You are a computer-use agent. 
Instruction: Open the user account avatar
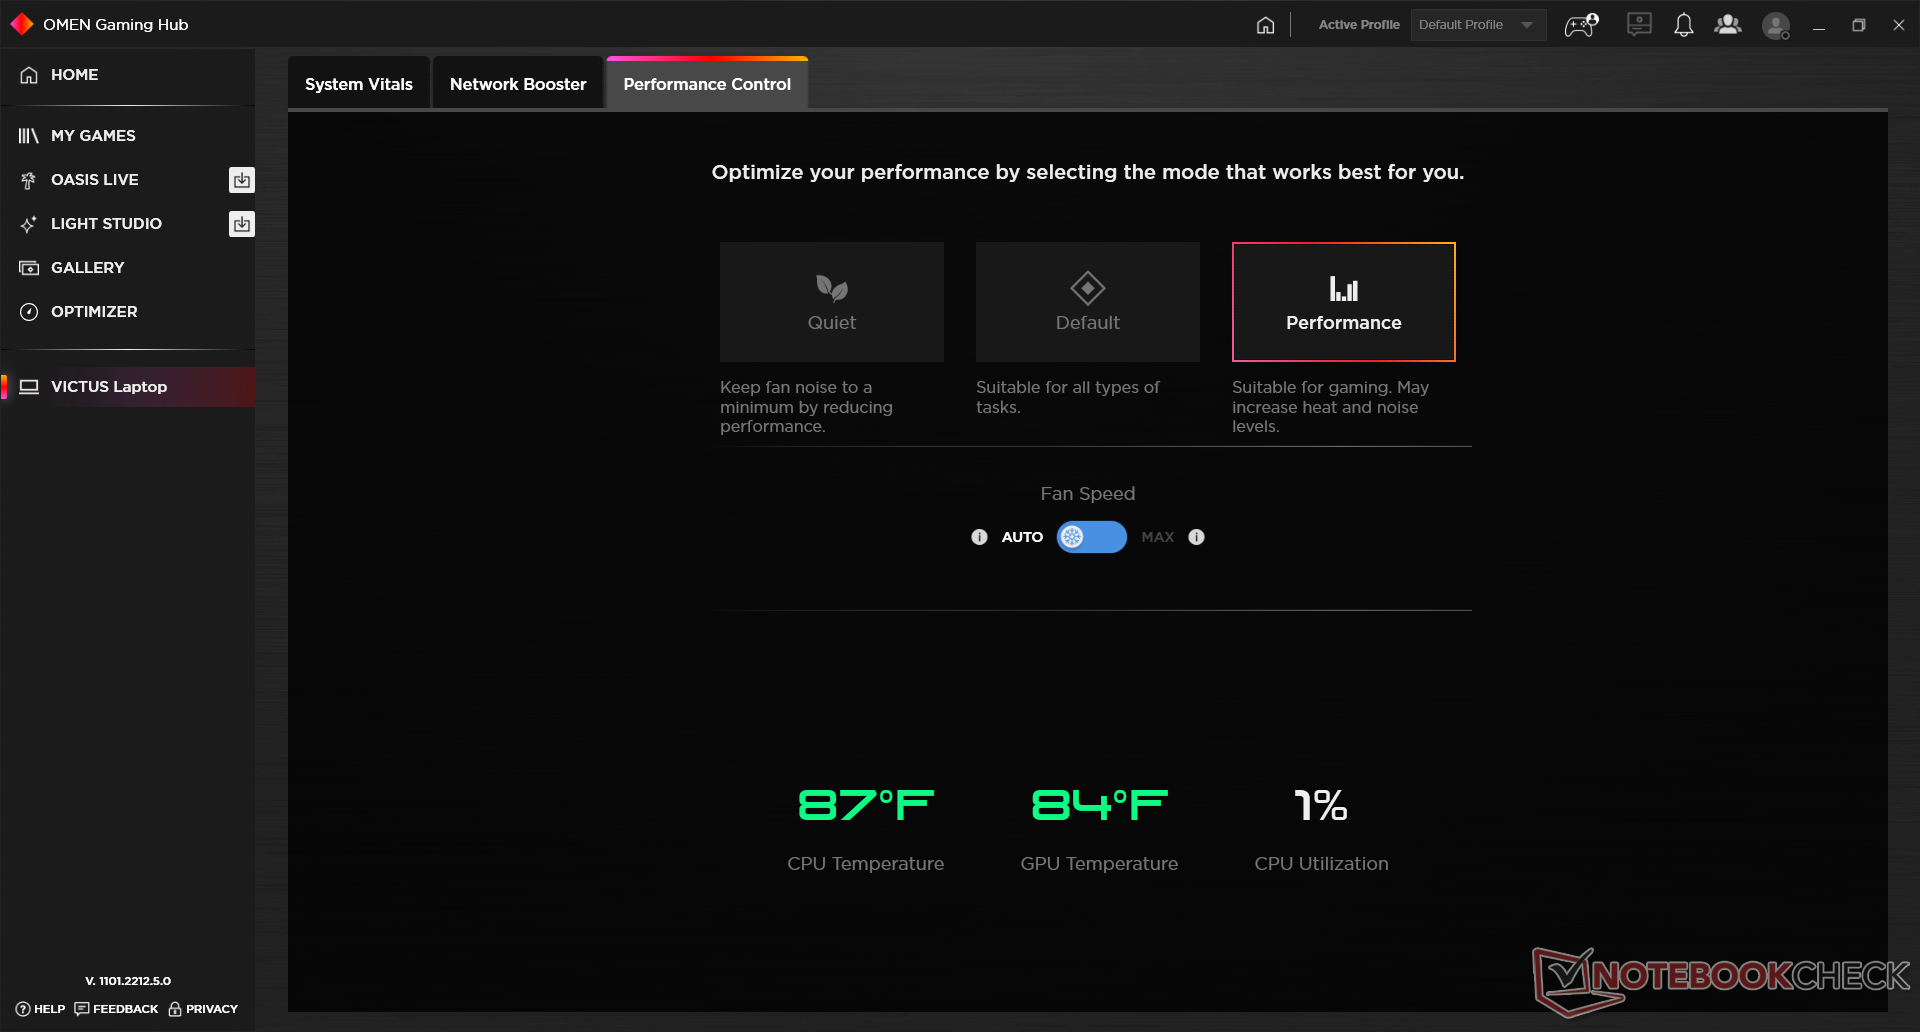pyautogui.click(x=1776, y=26)
